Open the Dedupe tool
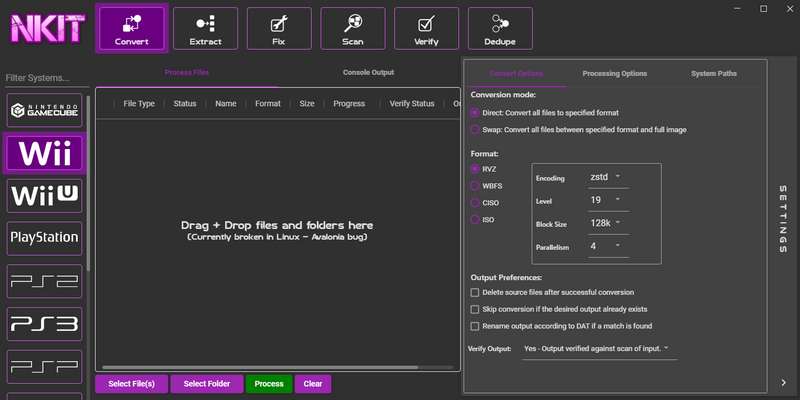Viewport: 800px width, 400px height. 500,28
